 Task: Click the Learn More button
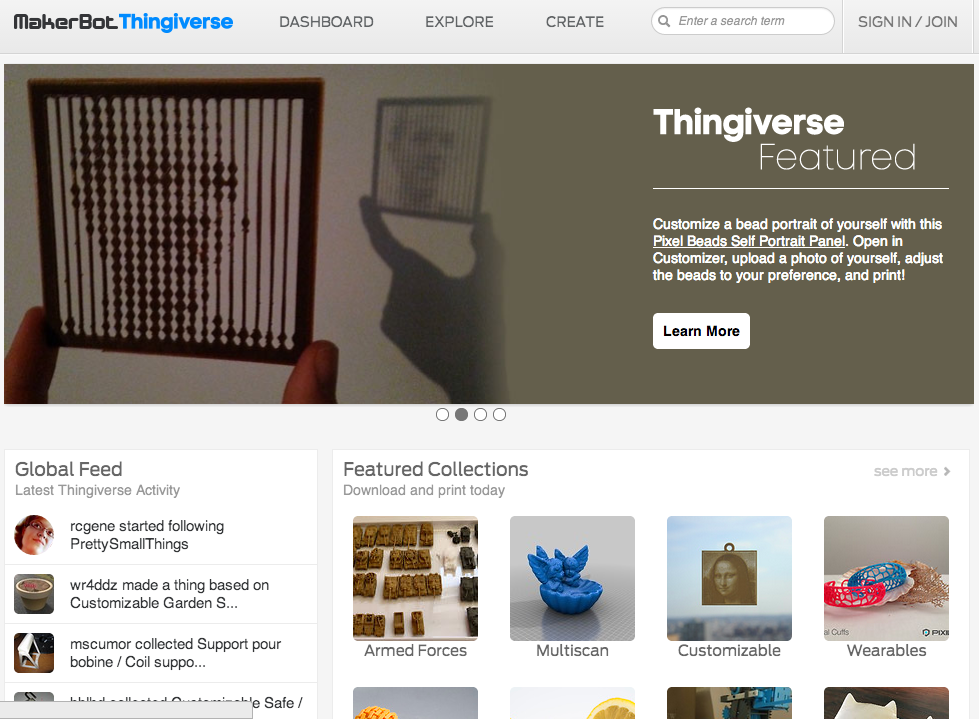coord(701,331)
